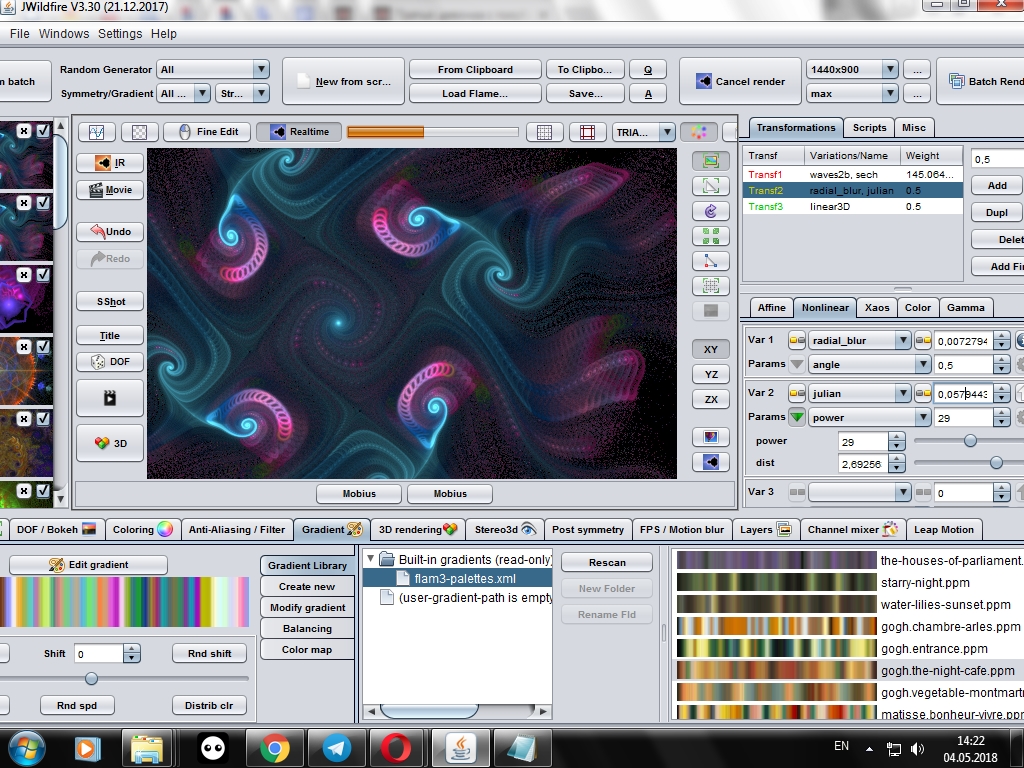The height and width of the screenshot is (768, 1024).
Task: Click the dotted grid in green frame icon
Action: pos(711,285)
